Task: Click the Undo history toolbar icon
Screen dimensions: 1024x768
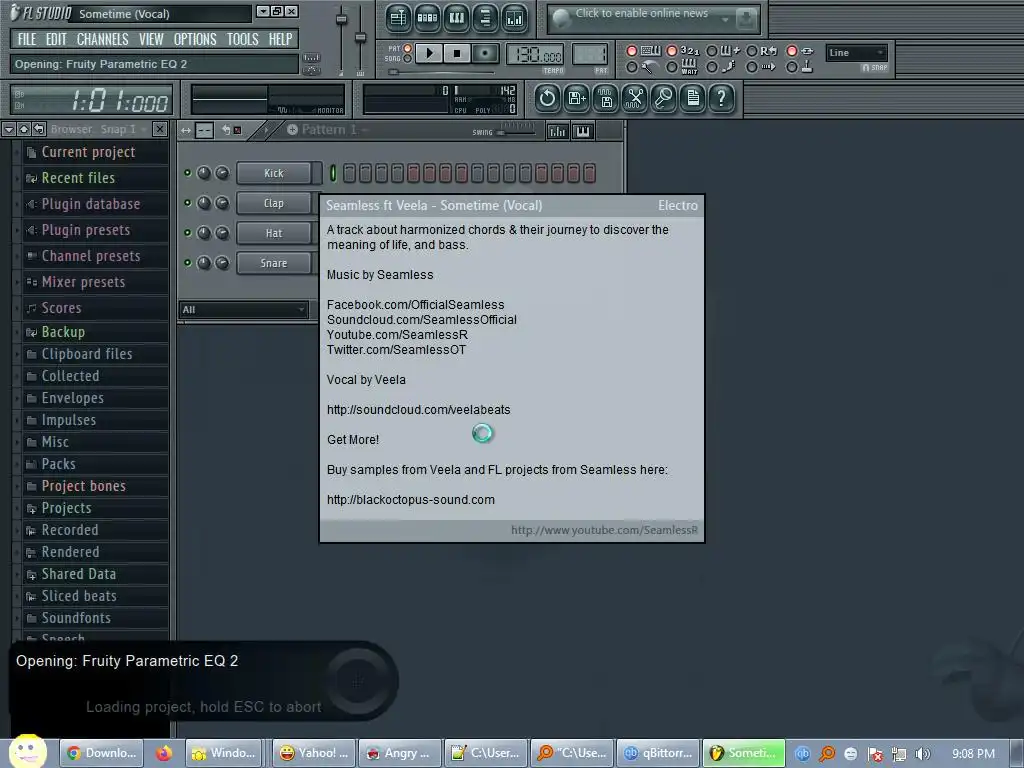Action: point(547,99)
